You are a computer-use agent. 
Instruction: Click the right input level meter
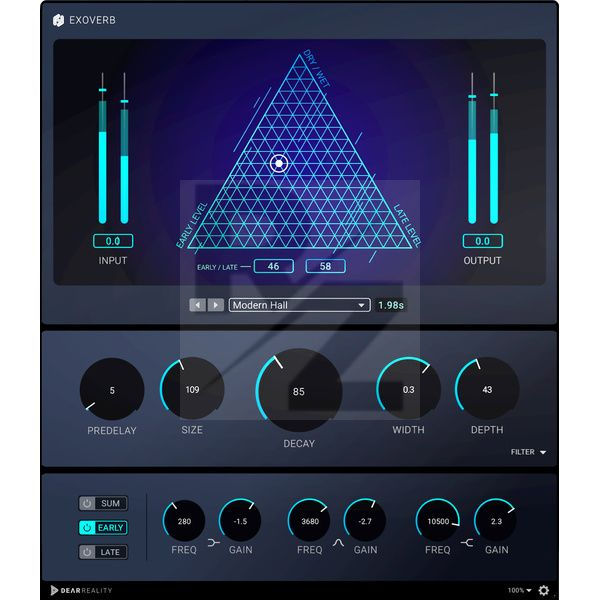tap(124, 148)
